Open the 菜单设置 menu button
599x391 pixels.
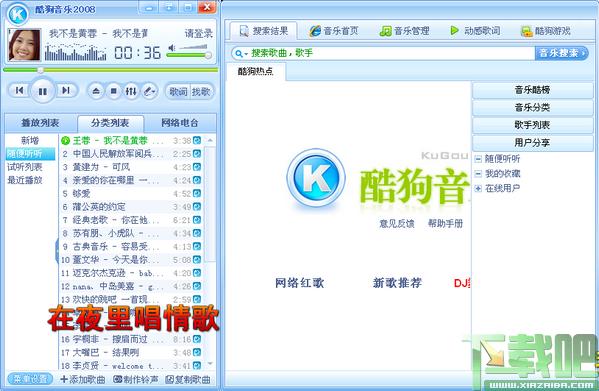pos(30,378)
